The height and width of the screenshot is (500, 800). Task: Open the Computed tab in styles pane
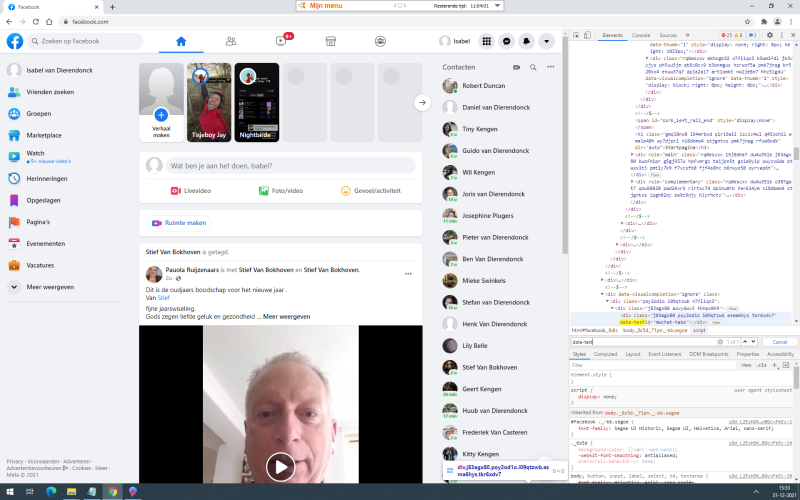606,354
